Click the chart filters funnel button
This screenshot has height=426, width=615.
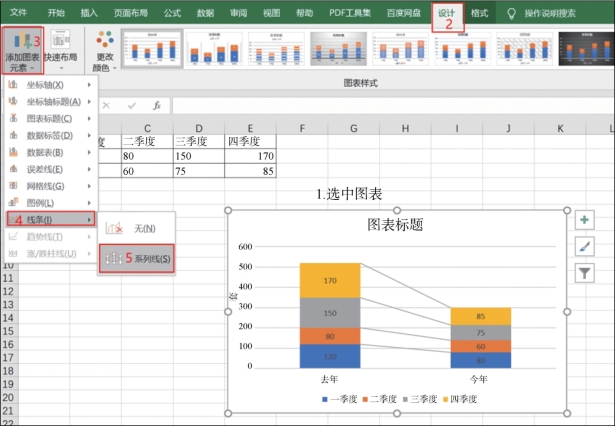point(584,273)
